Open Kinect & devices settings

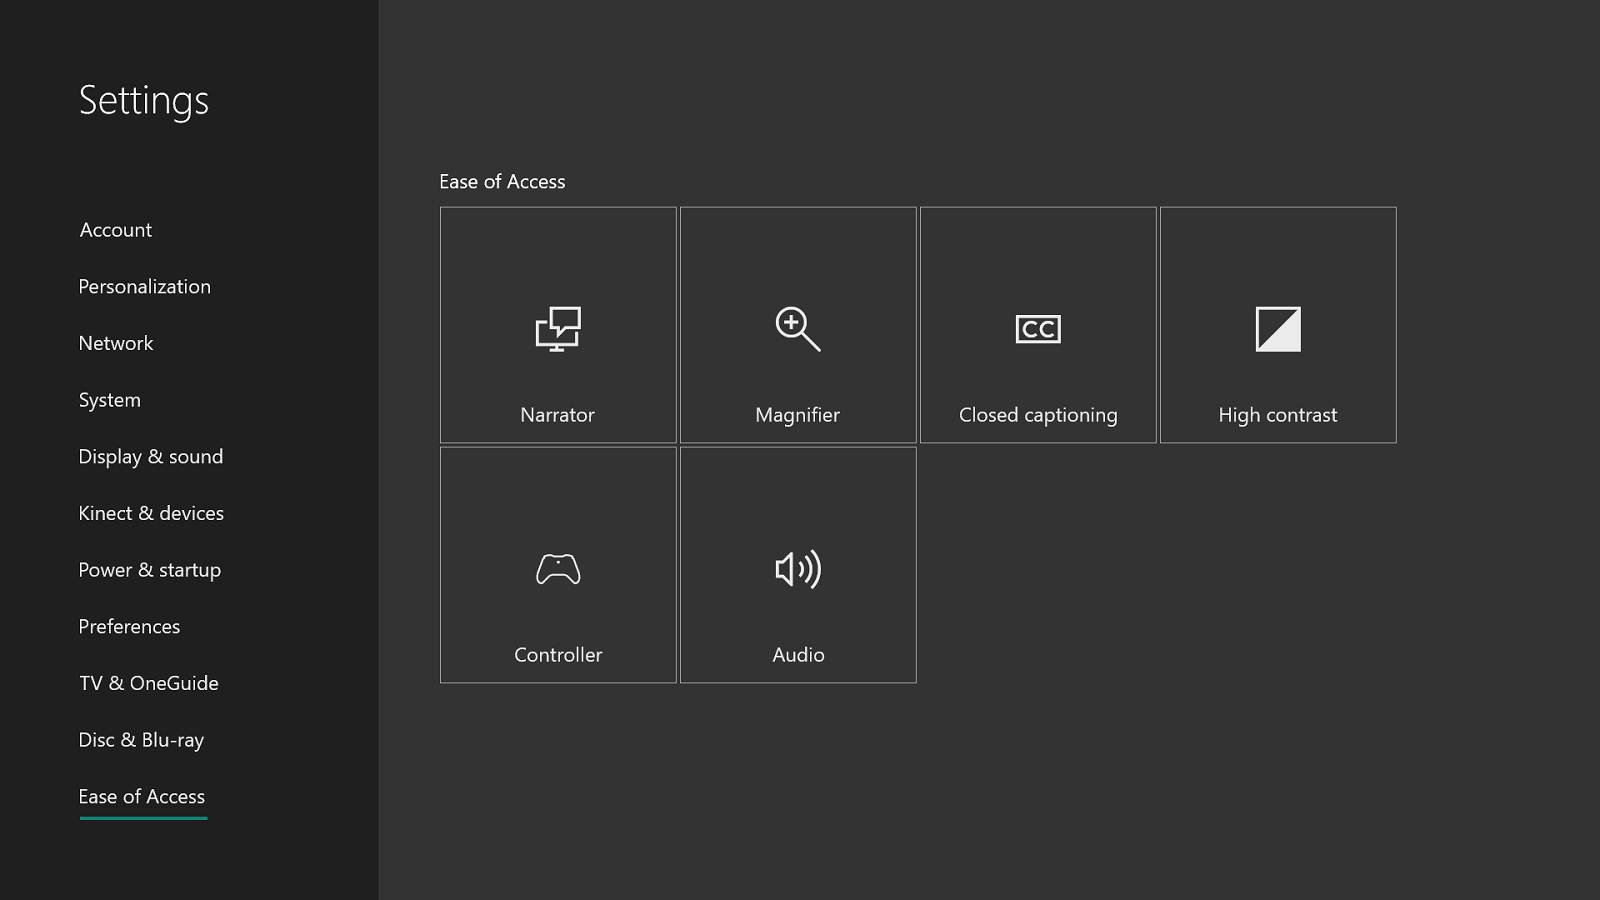click(x=151, y=513)
